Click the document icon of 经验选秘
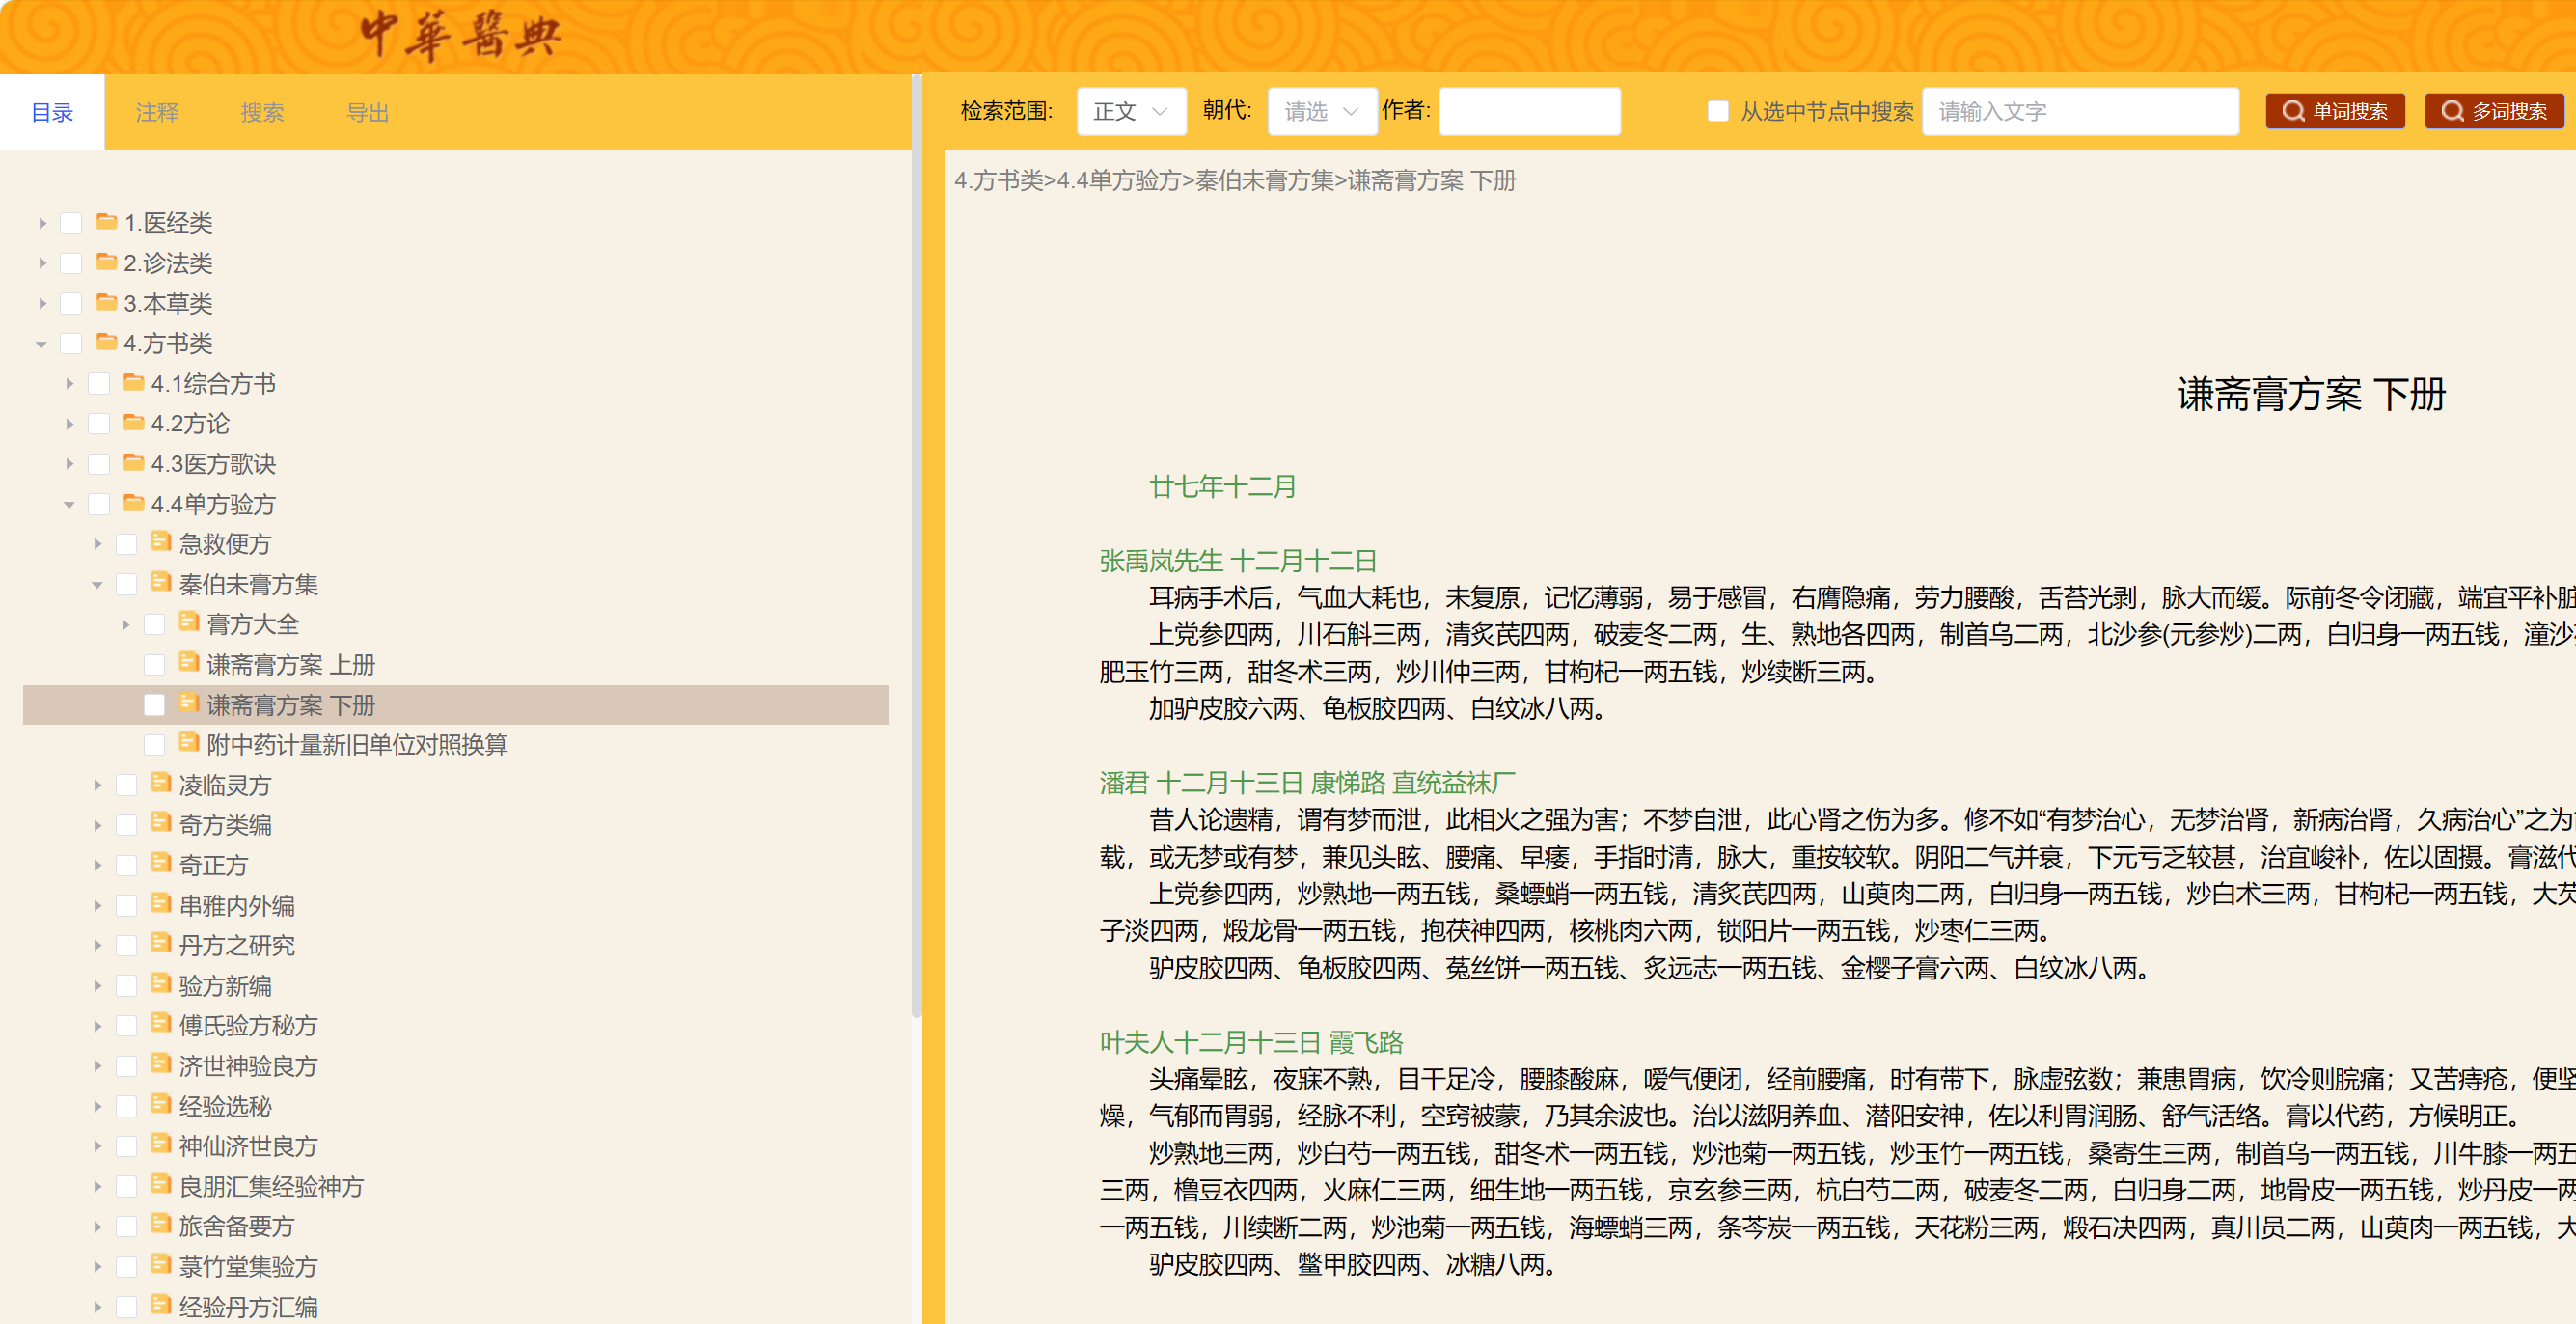Viewport: 2576px width, 1324px height. [x=160, y=1104]
